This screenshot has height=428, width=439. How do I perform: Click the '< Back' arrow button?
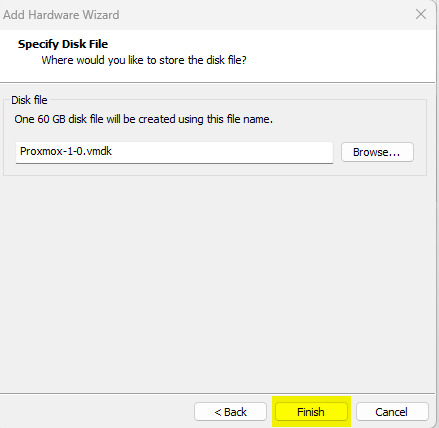pyautogui.click(x=230, y=412)
